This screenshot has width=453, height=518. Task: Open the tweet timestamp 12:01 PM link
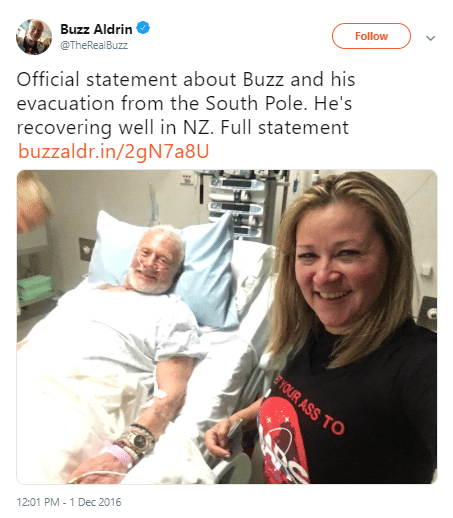click(x=38, y=502)
